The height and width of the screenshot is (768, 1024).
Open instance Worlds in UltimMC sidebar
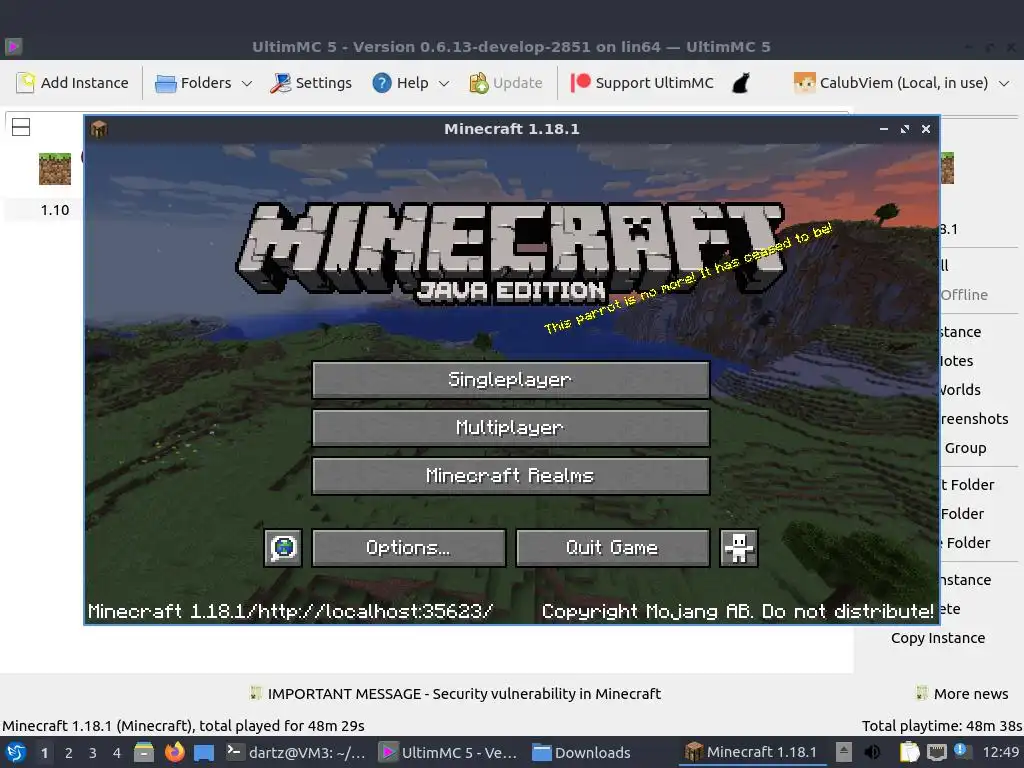[x=960, y=390]
